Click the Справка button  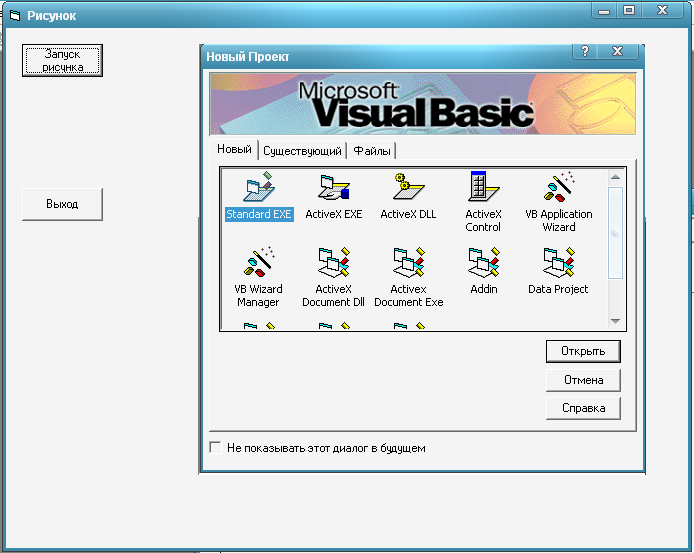583,408
